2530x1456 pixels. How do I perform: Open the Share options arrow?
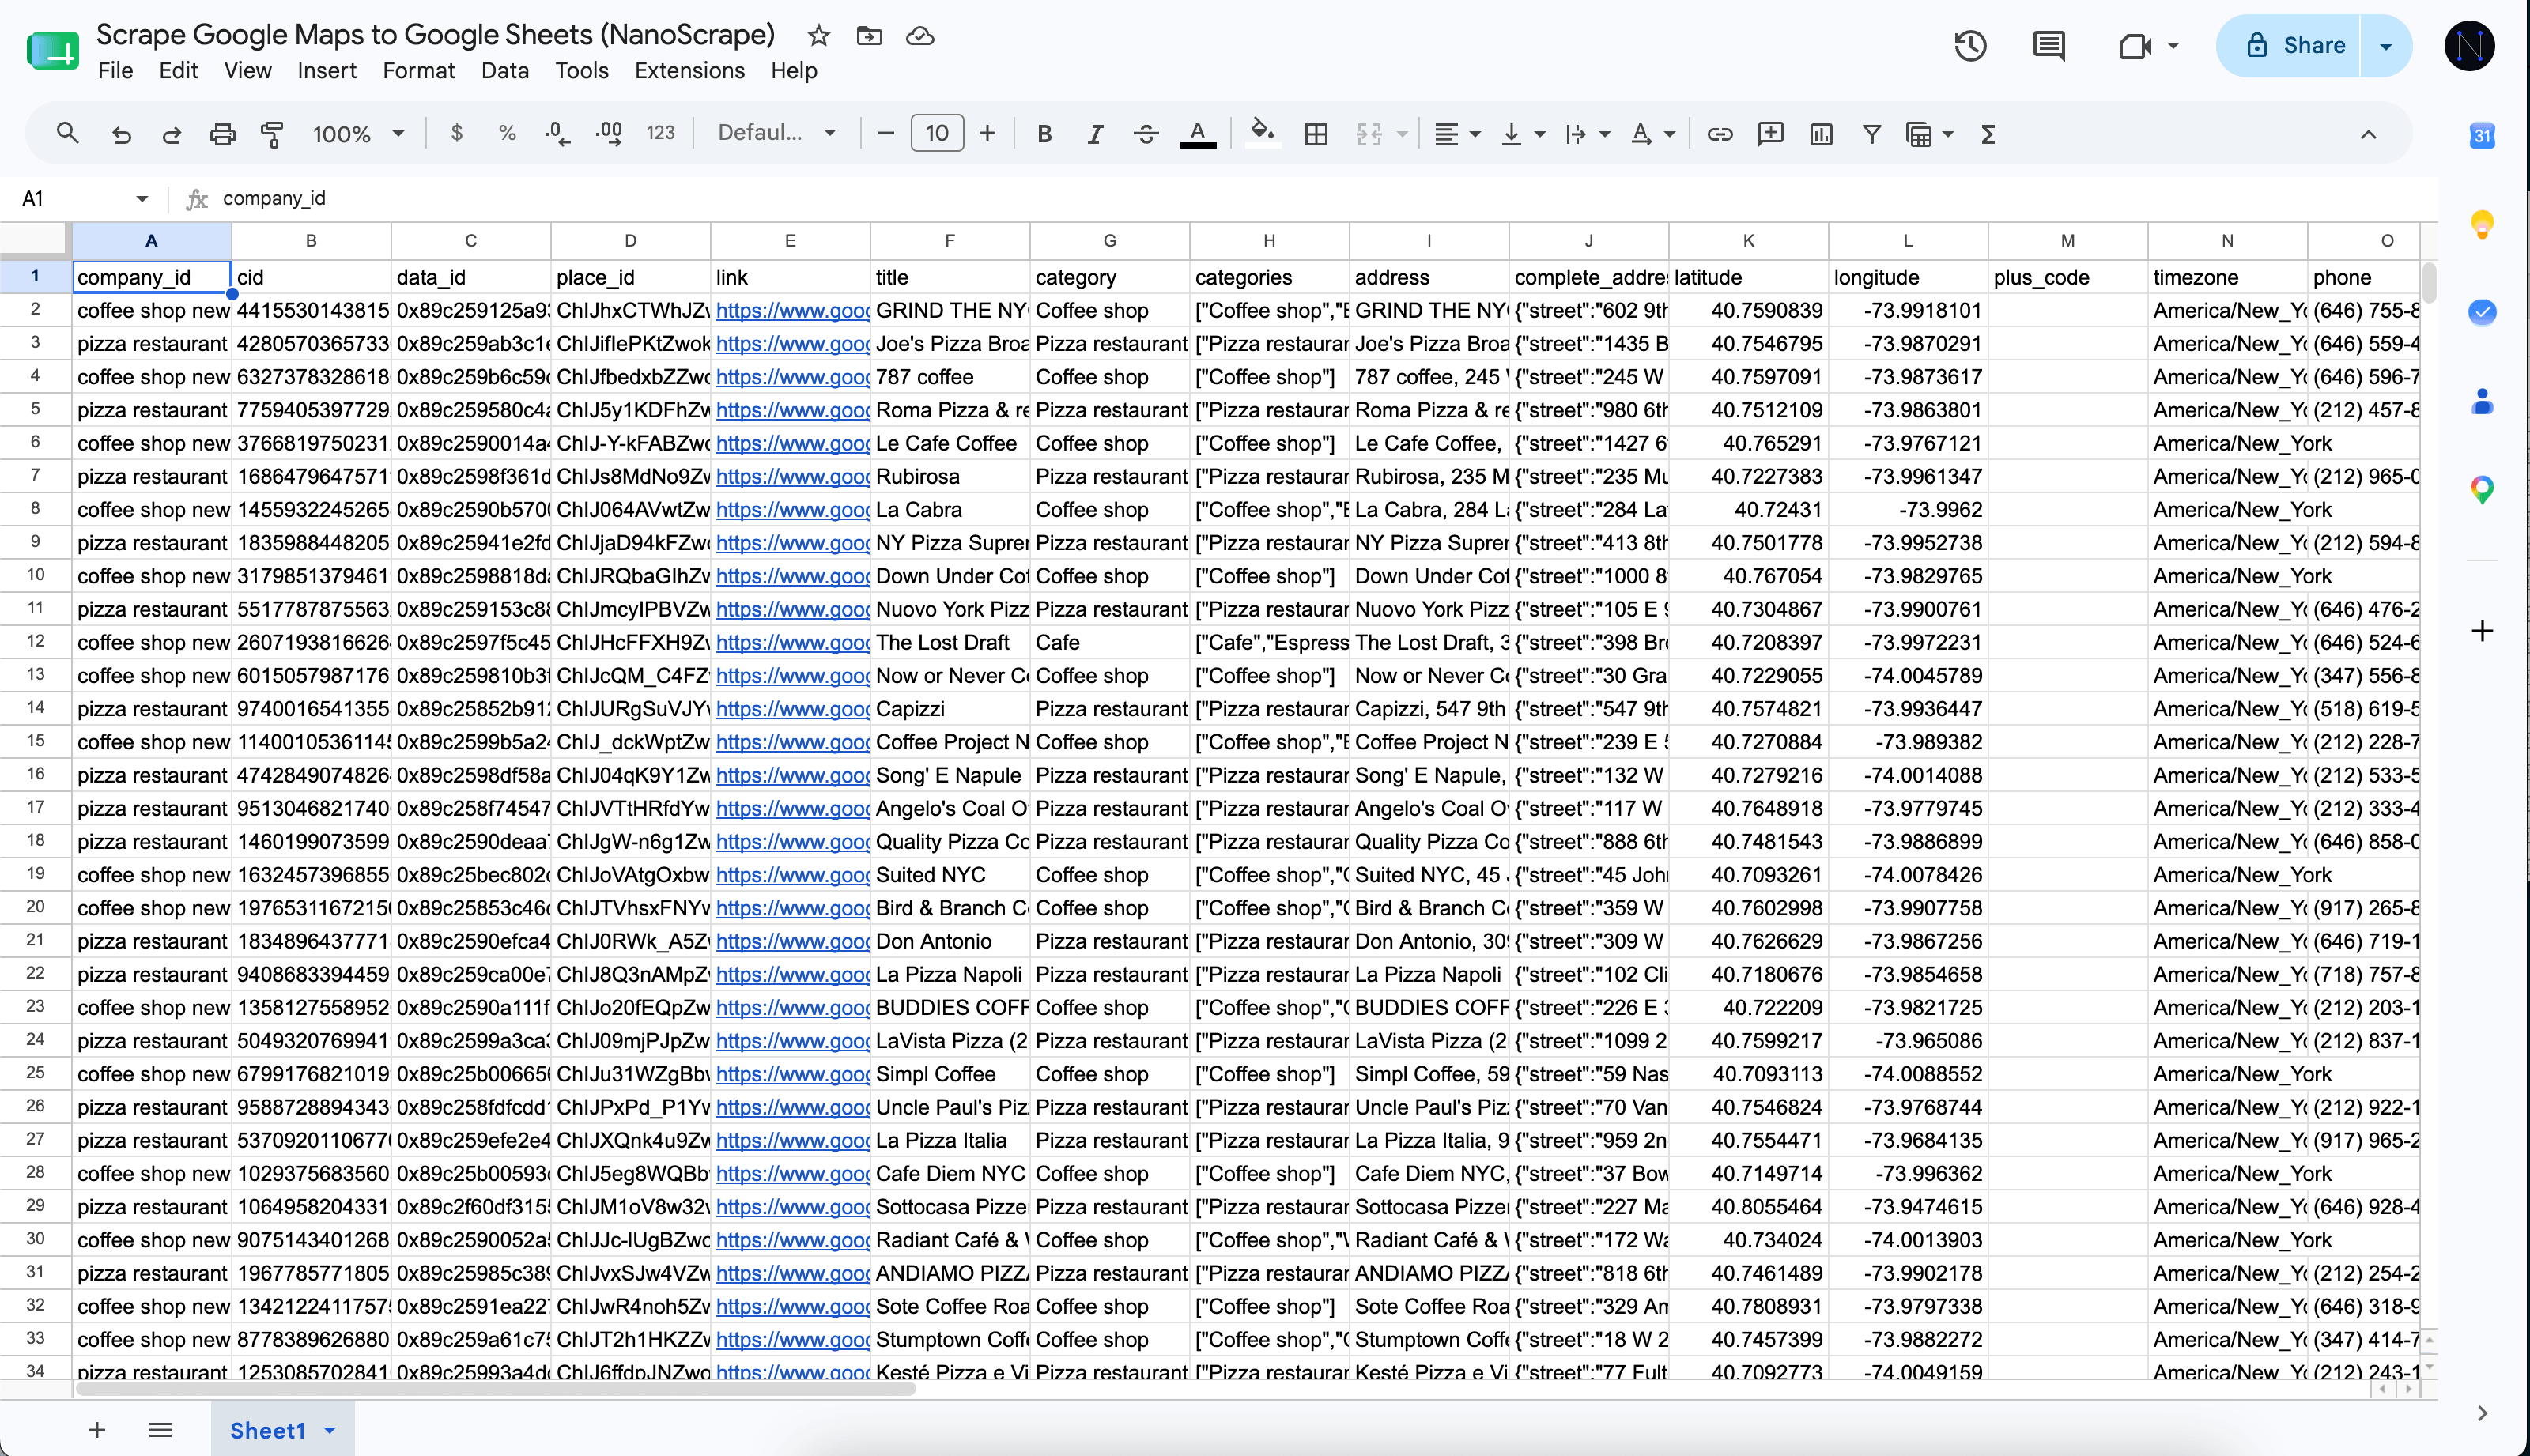(x=2386, y=45)
